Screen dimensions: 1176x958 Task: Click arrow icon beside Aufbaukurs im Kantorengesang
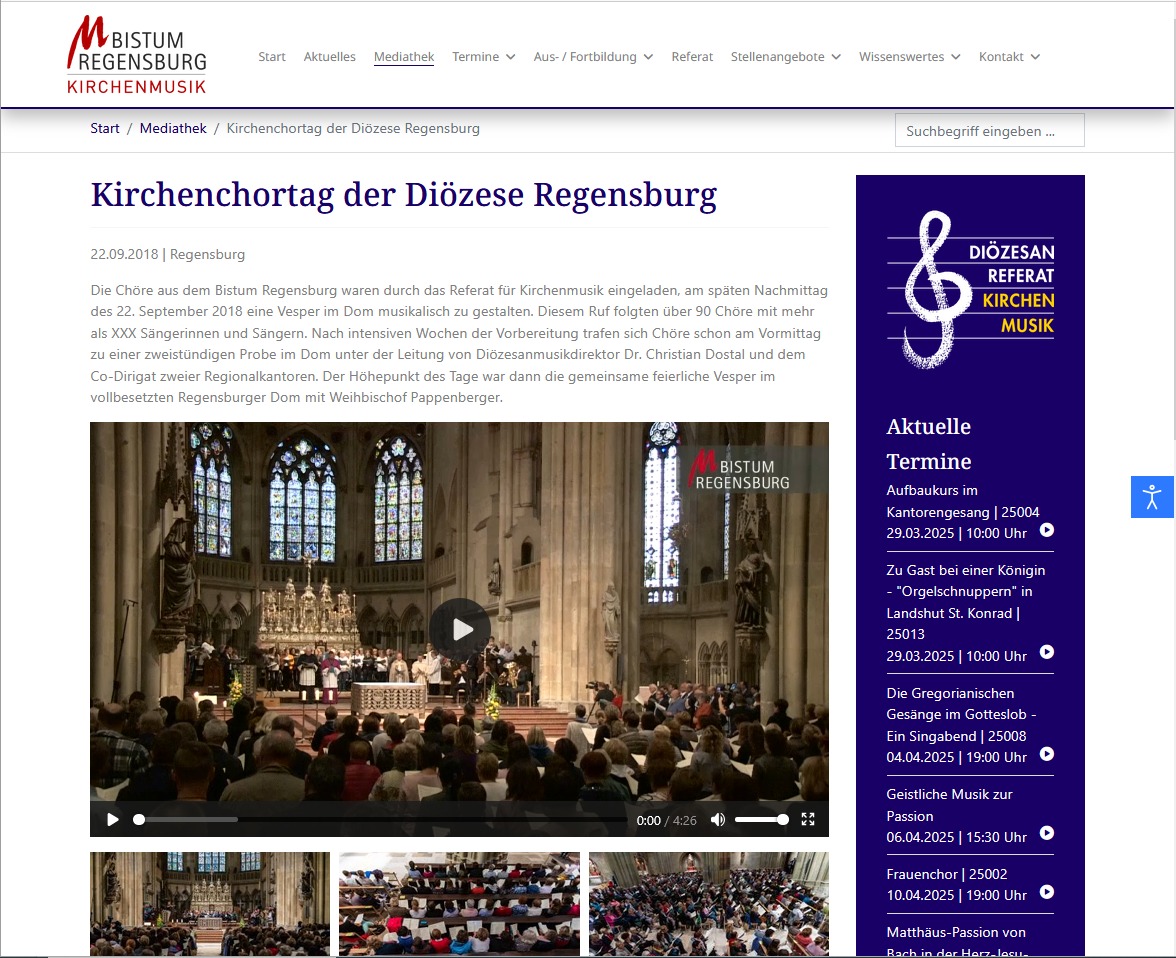click(1047, 530)
